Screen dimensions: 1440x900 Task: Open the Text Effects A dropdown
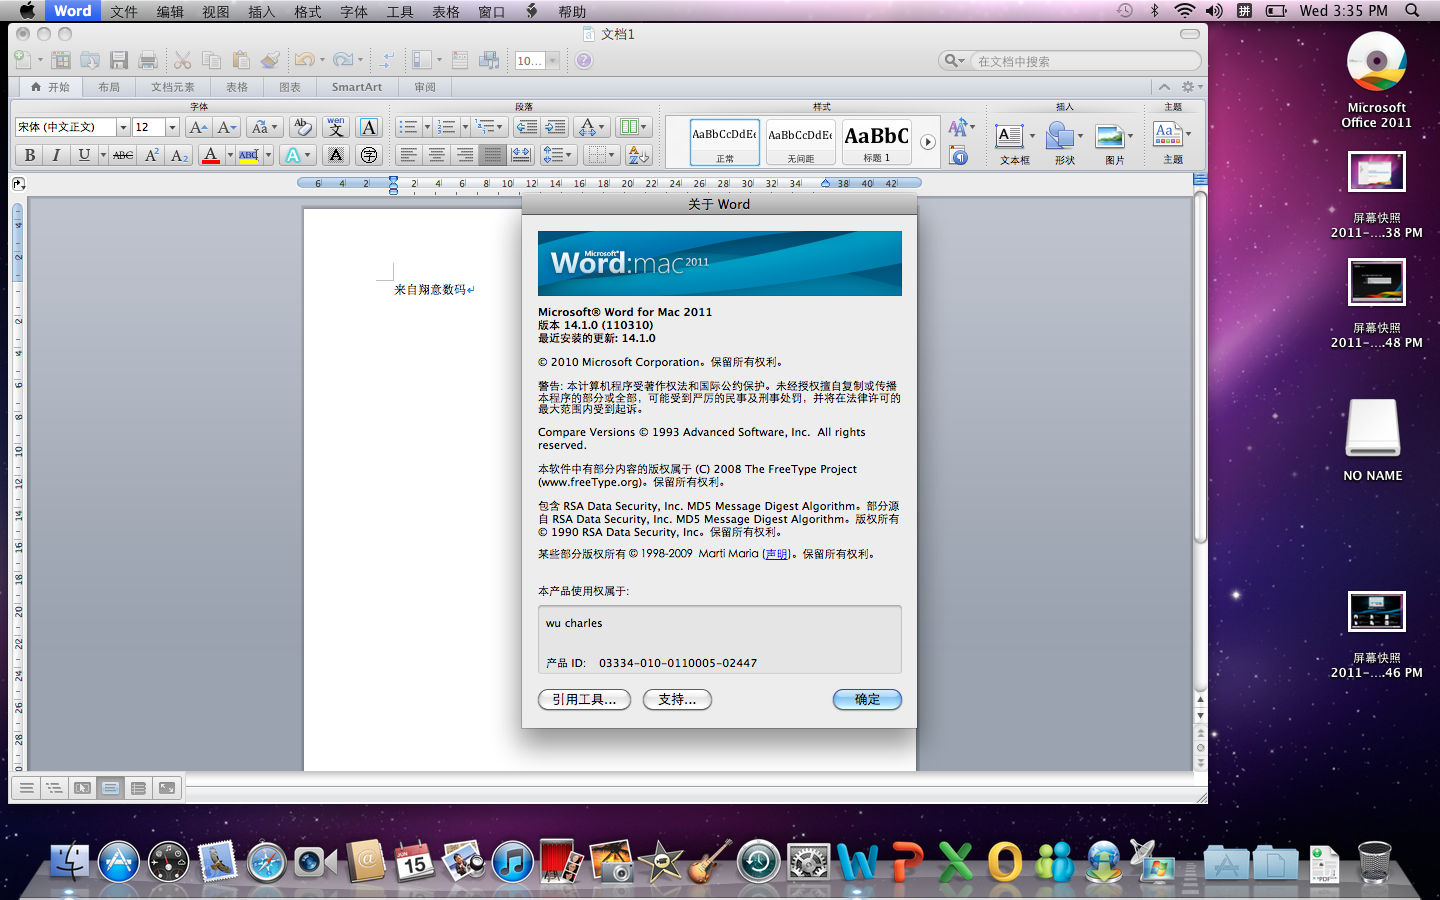(298, 155)
